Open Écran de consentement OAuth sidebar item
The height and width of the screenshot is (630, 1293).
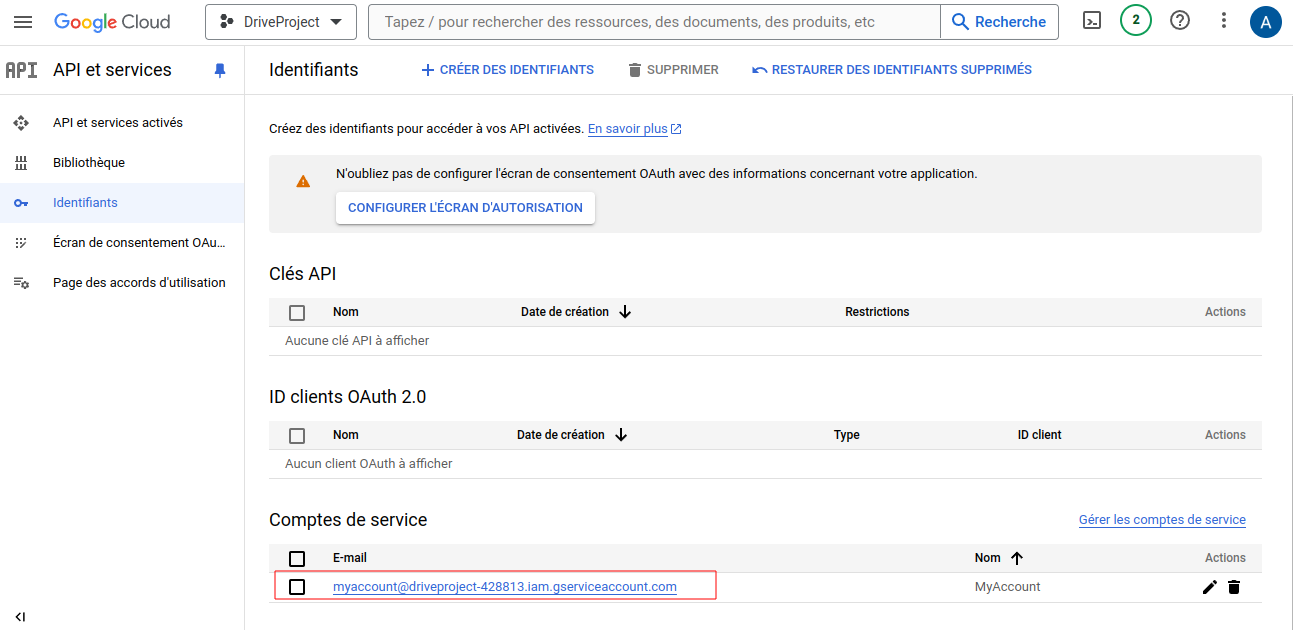coord(139,243)
